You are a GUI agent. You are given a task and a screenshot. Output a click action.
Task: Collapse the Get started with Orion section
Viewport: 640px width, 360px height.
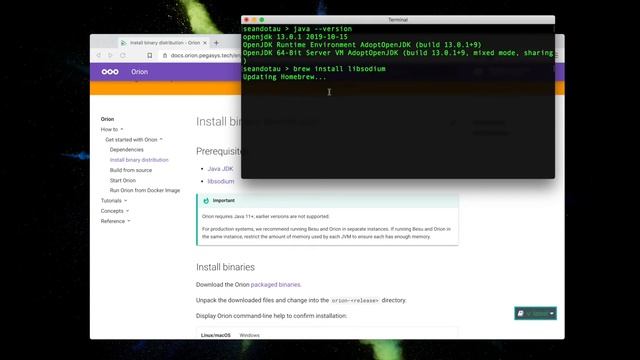[134, 140]
